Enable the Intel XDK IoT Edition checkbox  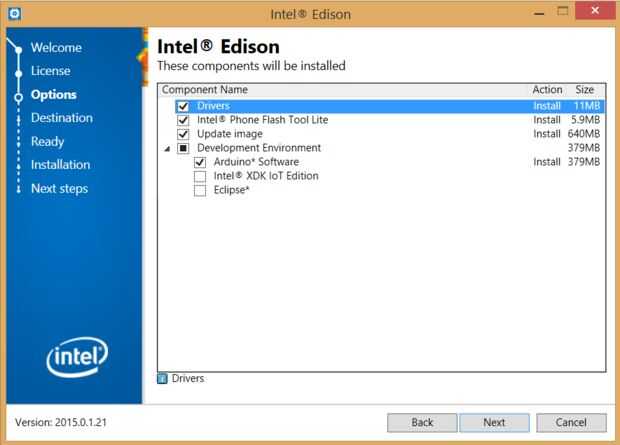coord(200,176)
